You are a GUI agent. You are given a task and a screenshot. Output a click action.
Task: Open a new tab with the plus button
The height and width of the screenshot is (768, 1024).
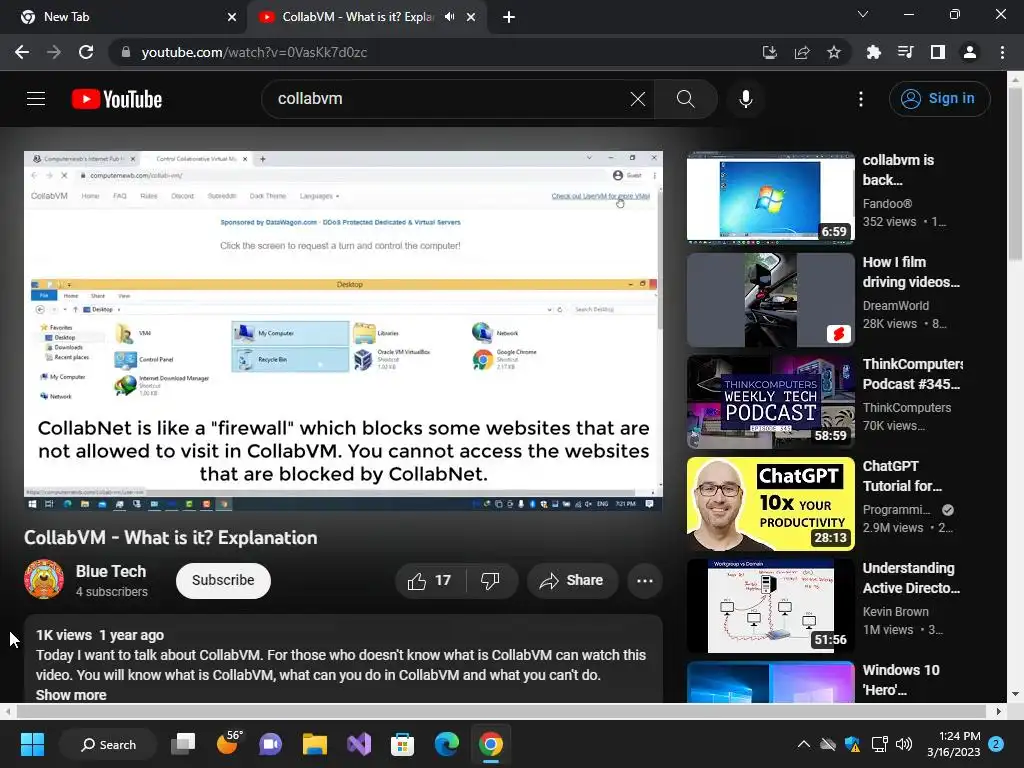click(509, 17)
